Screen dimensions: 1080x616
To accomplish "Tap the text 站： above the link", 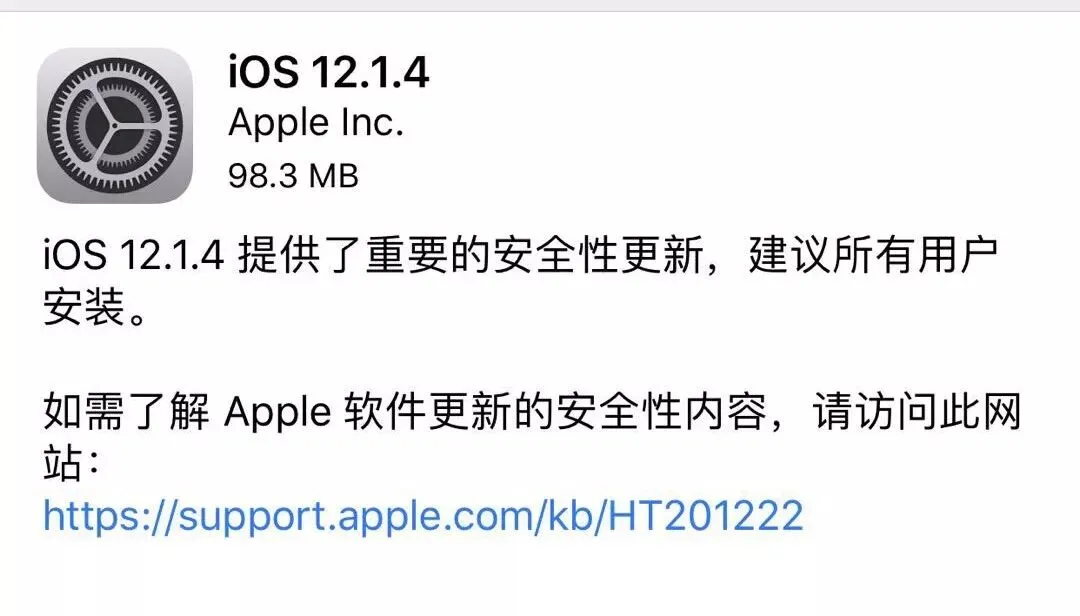I will (72, 464).
